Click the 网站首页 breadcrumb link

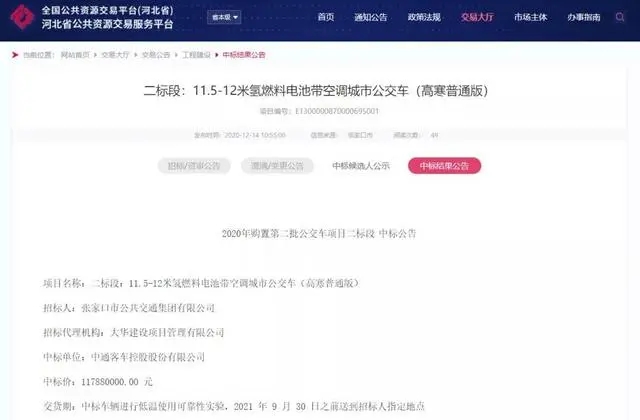(x=75, y=55)
